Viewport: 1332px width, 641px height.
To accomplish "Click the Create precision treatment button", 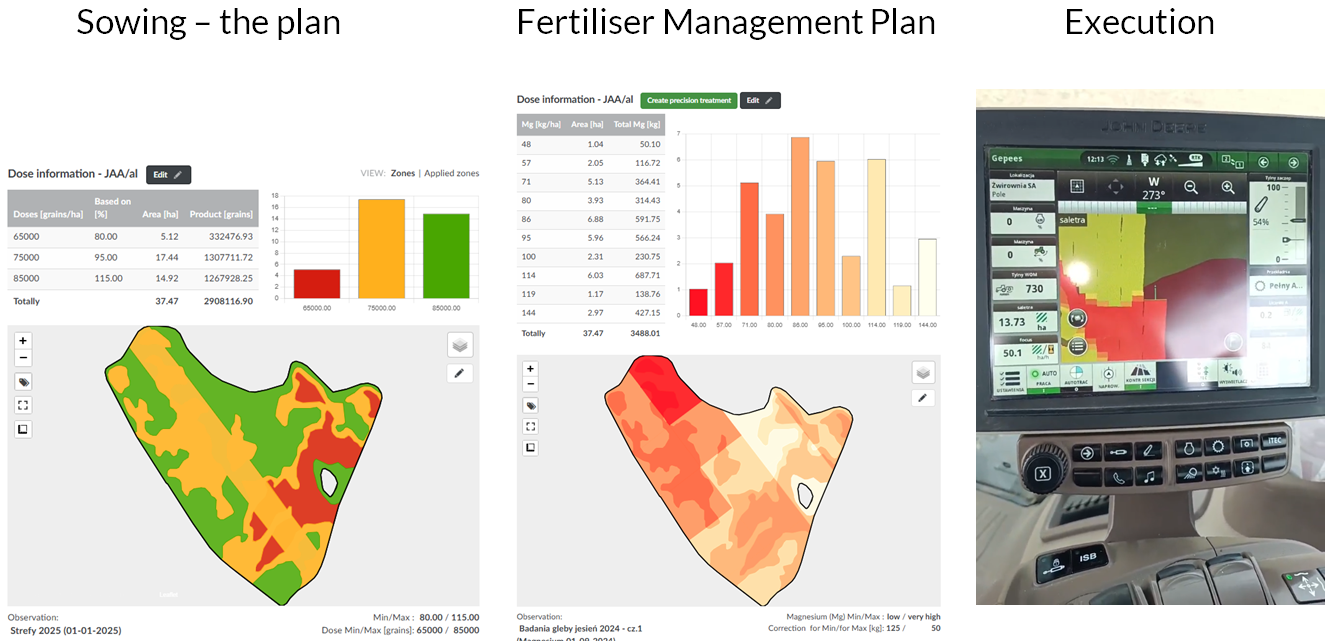I will tap(688, 100).
